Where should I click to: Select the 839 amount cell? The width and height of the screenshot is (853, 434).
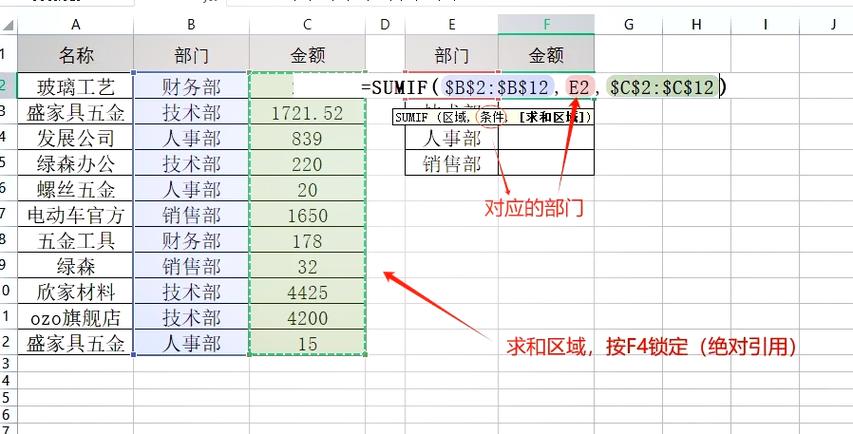(307, 138)
